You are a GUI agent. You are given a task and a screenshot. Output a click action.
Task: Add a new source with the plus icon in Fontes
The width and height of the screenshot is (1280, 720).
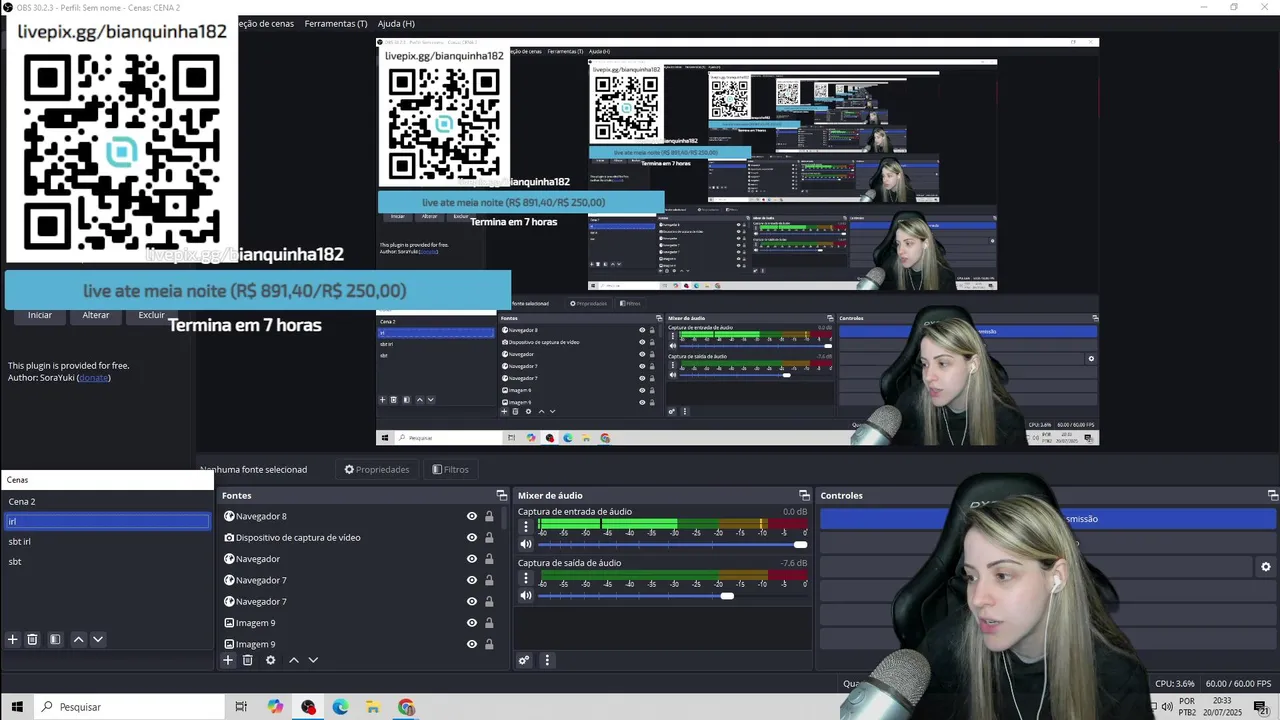click(x=228, y=660)
